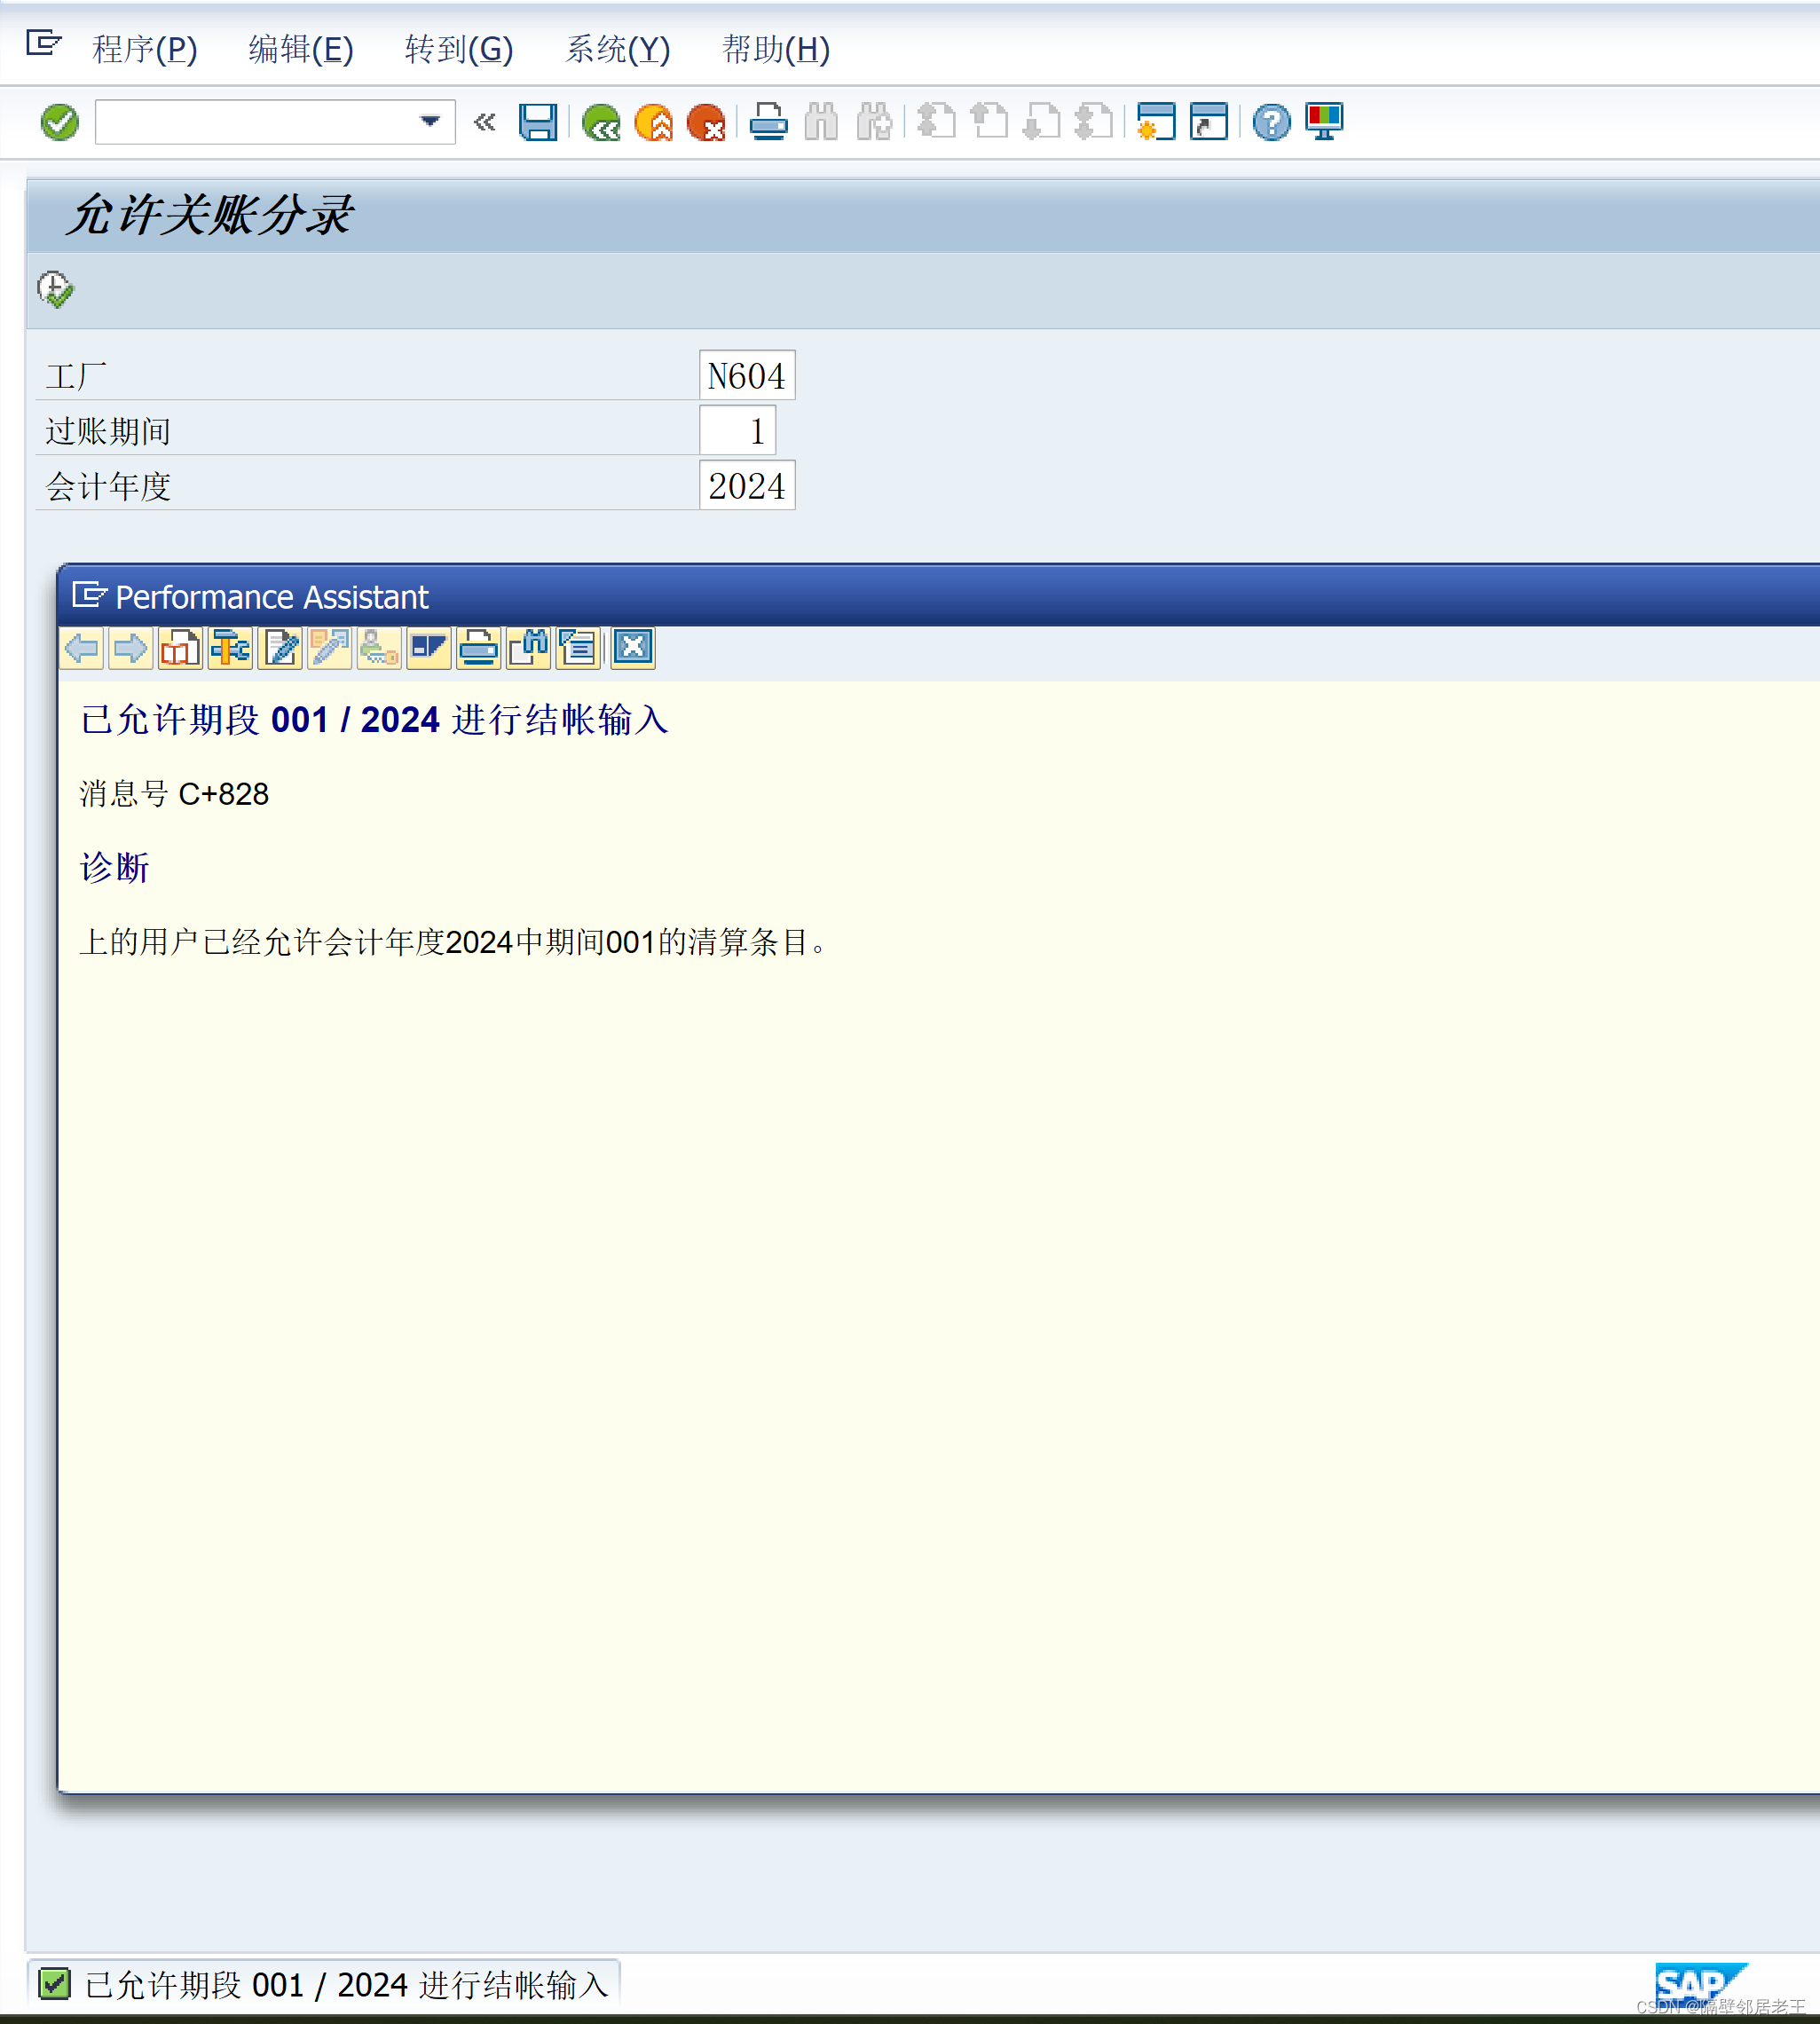Open the 系统(Y) menu

tap(616, 50)
